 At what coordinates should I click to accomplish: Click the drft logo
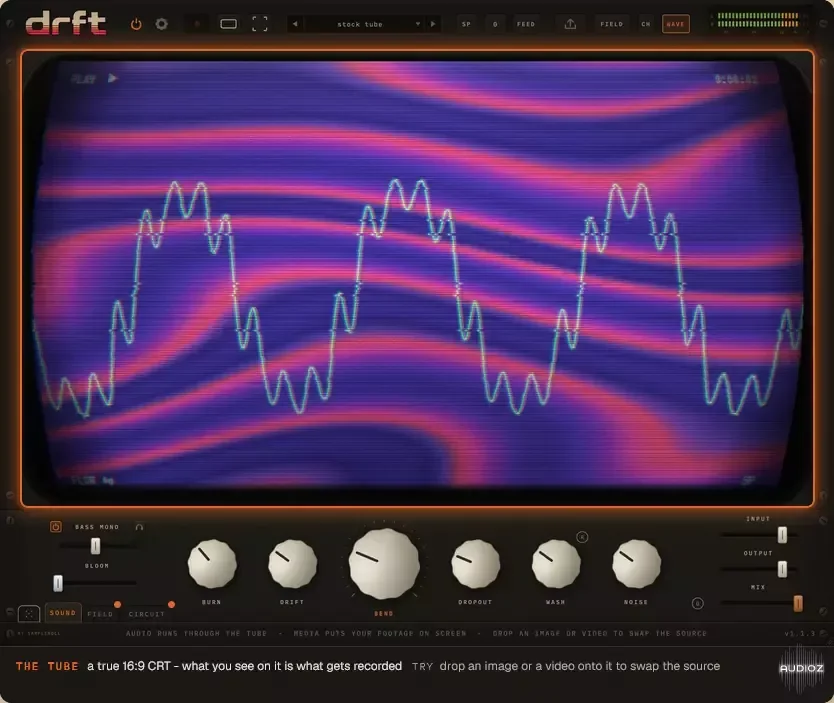coord(66,24)
